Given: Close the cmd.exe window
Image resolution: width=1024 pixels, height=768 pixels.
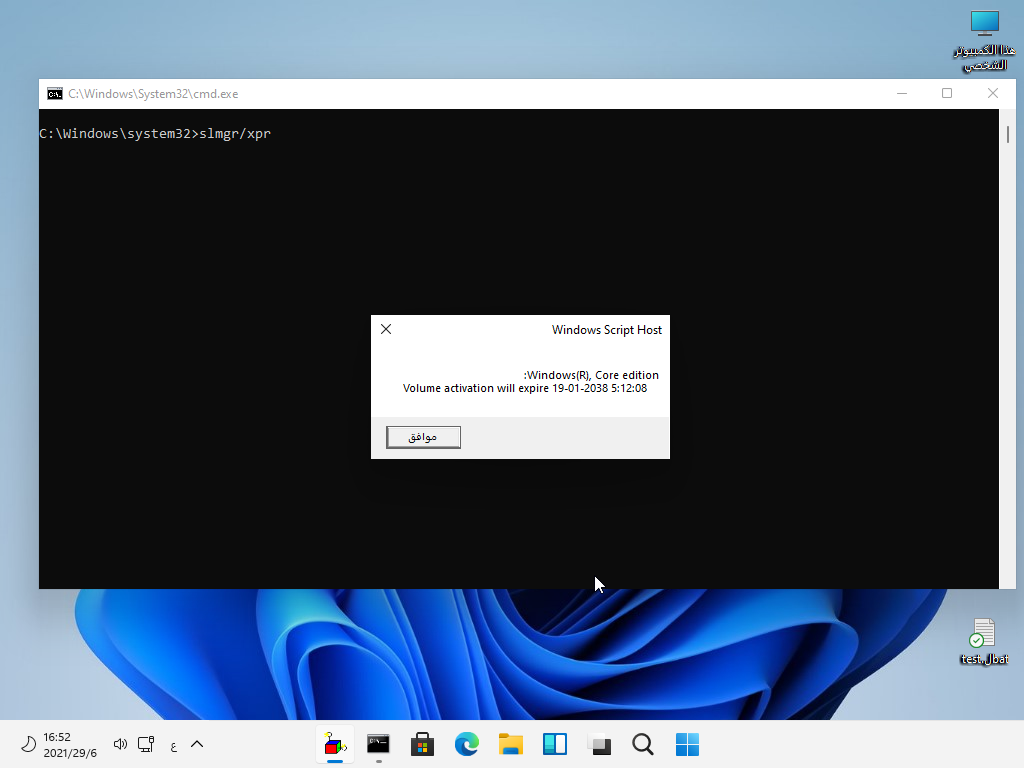Looking at the screenshot, I should pyautogui.click(x=993, y=93).
